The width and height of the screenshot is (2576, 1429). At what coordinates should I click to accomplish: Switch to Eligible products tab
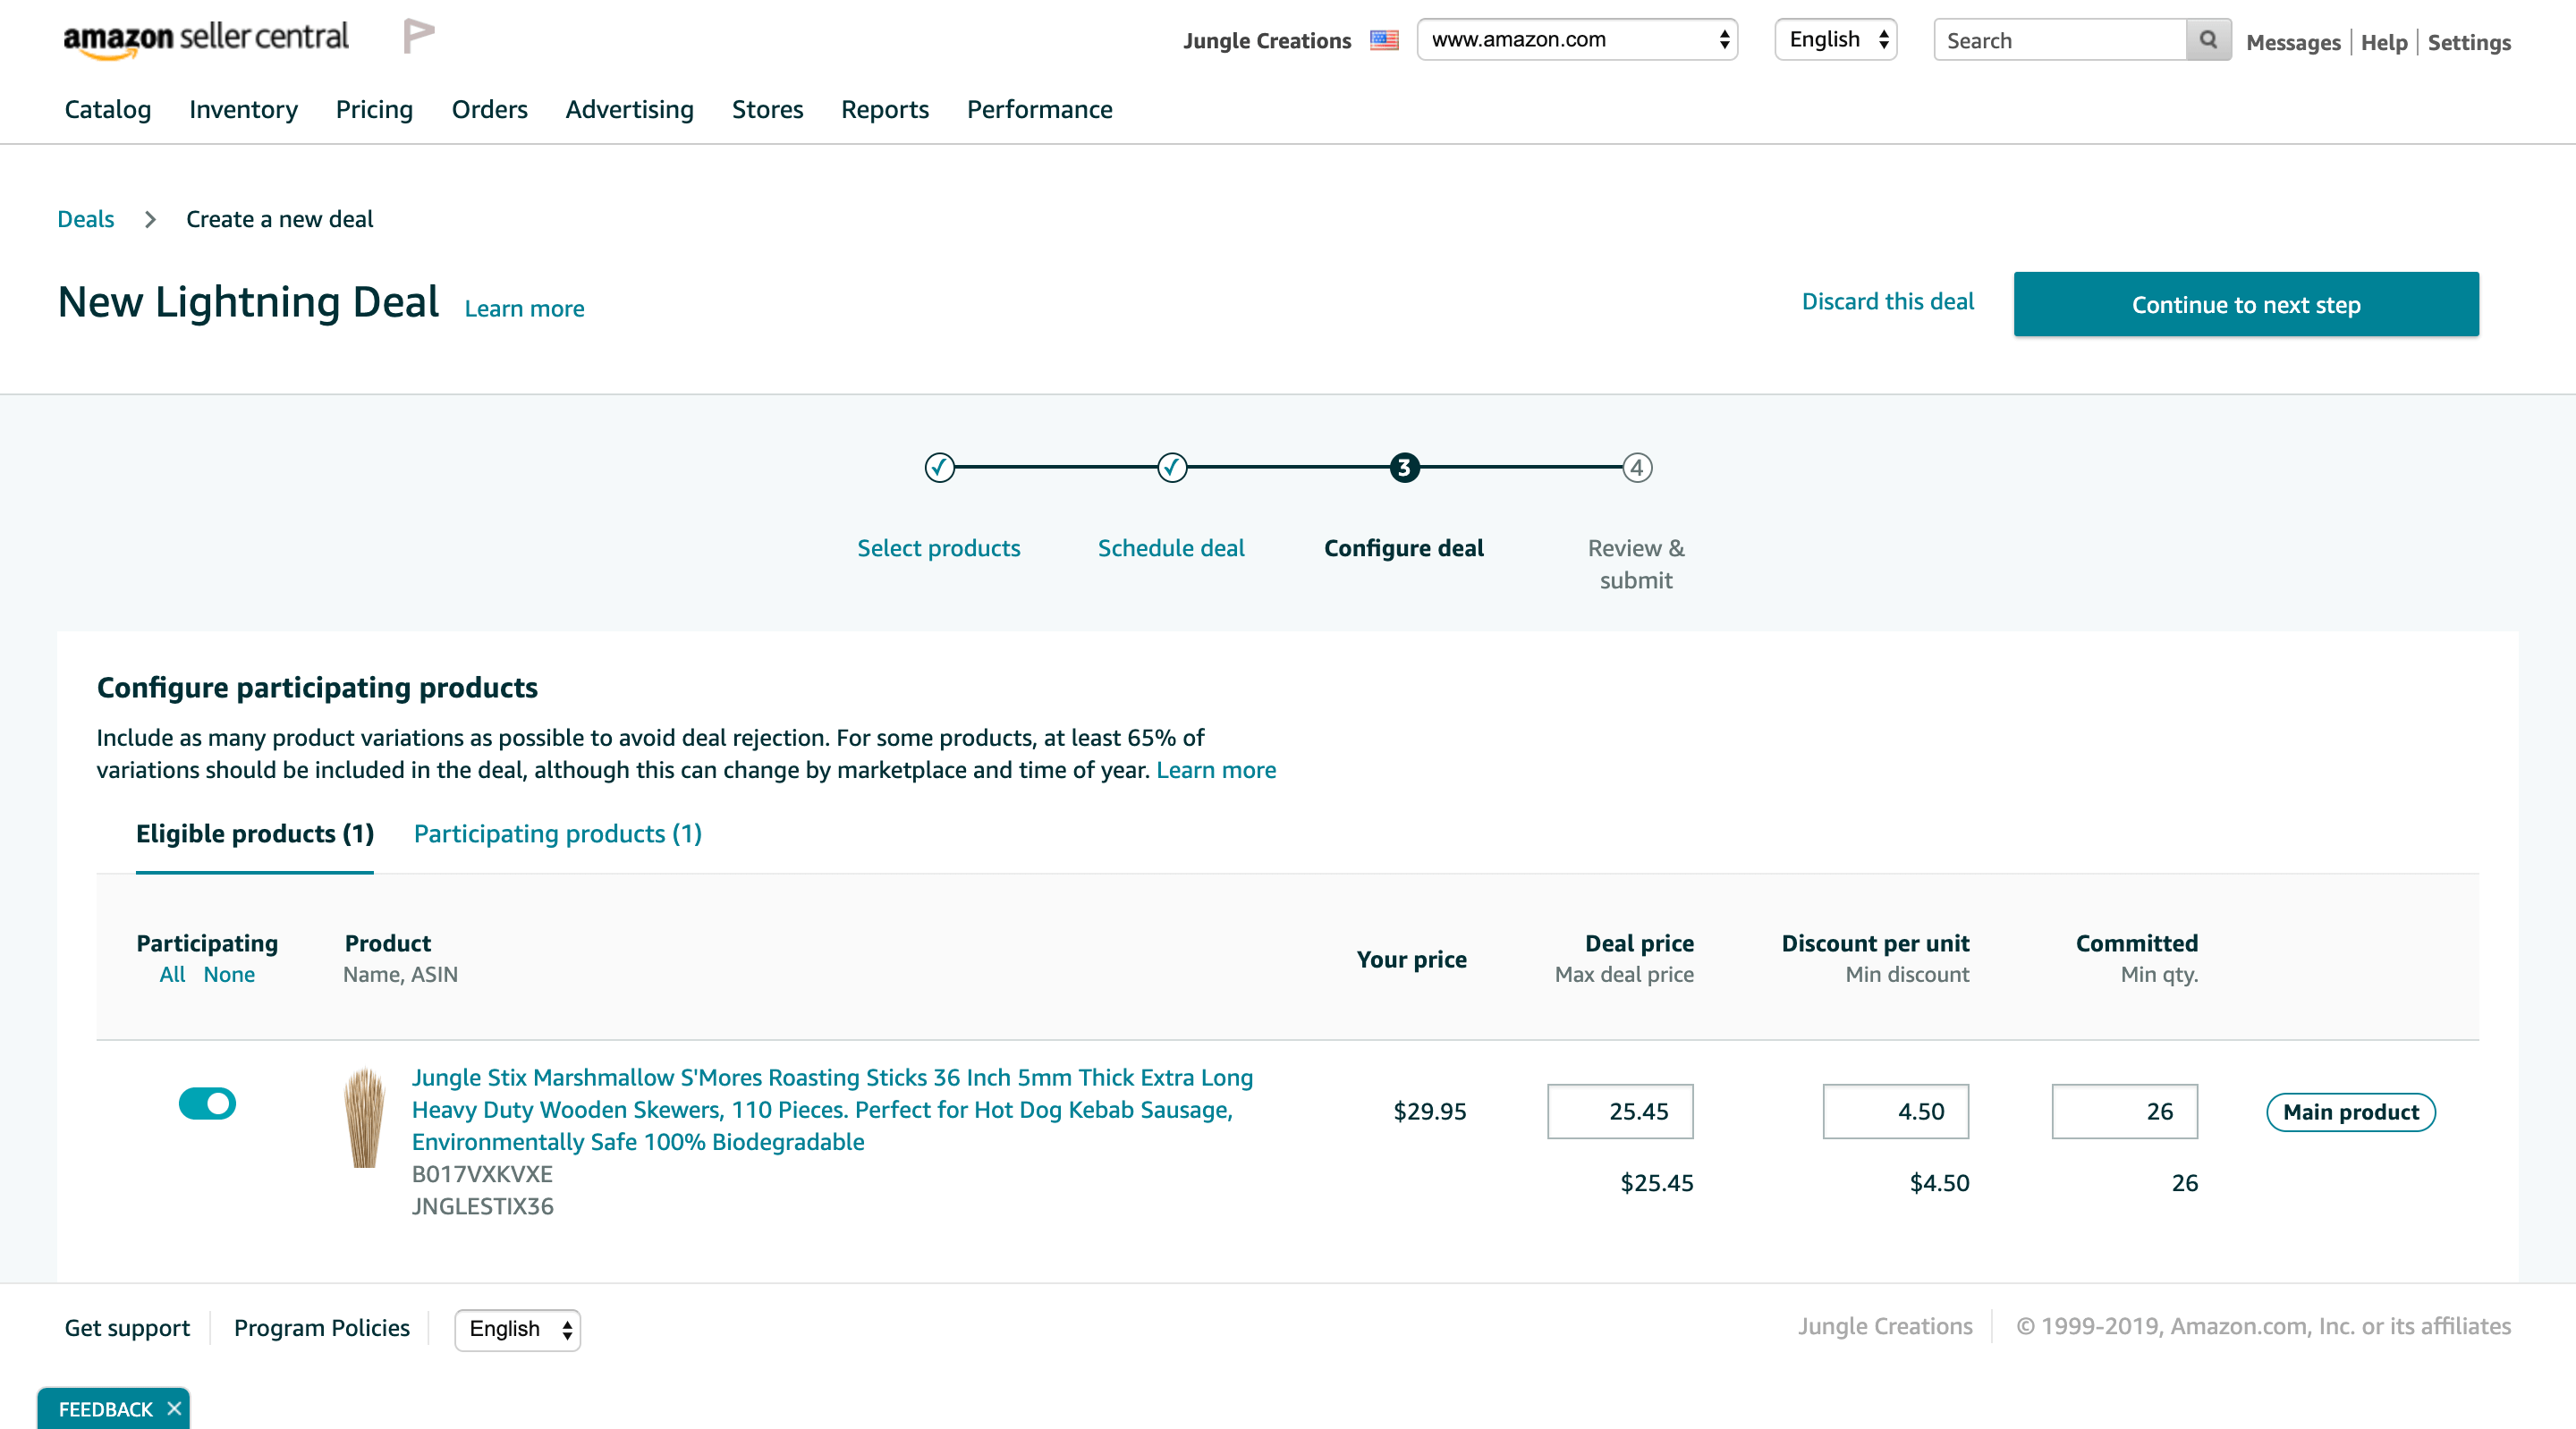click(x=255, y=834)
